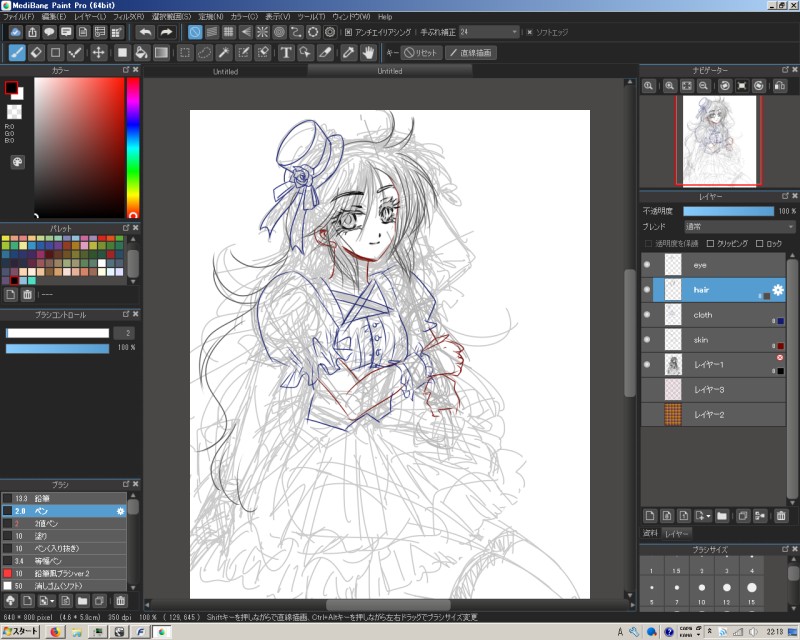Screen dimensions: 800x640
Task: Switch to the second Untitled tab
Action: tap(390, 71)
